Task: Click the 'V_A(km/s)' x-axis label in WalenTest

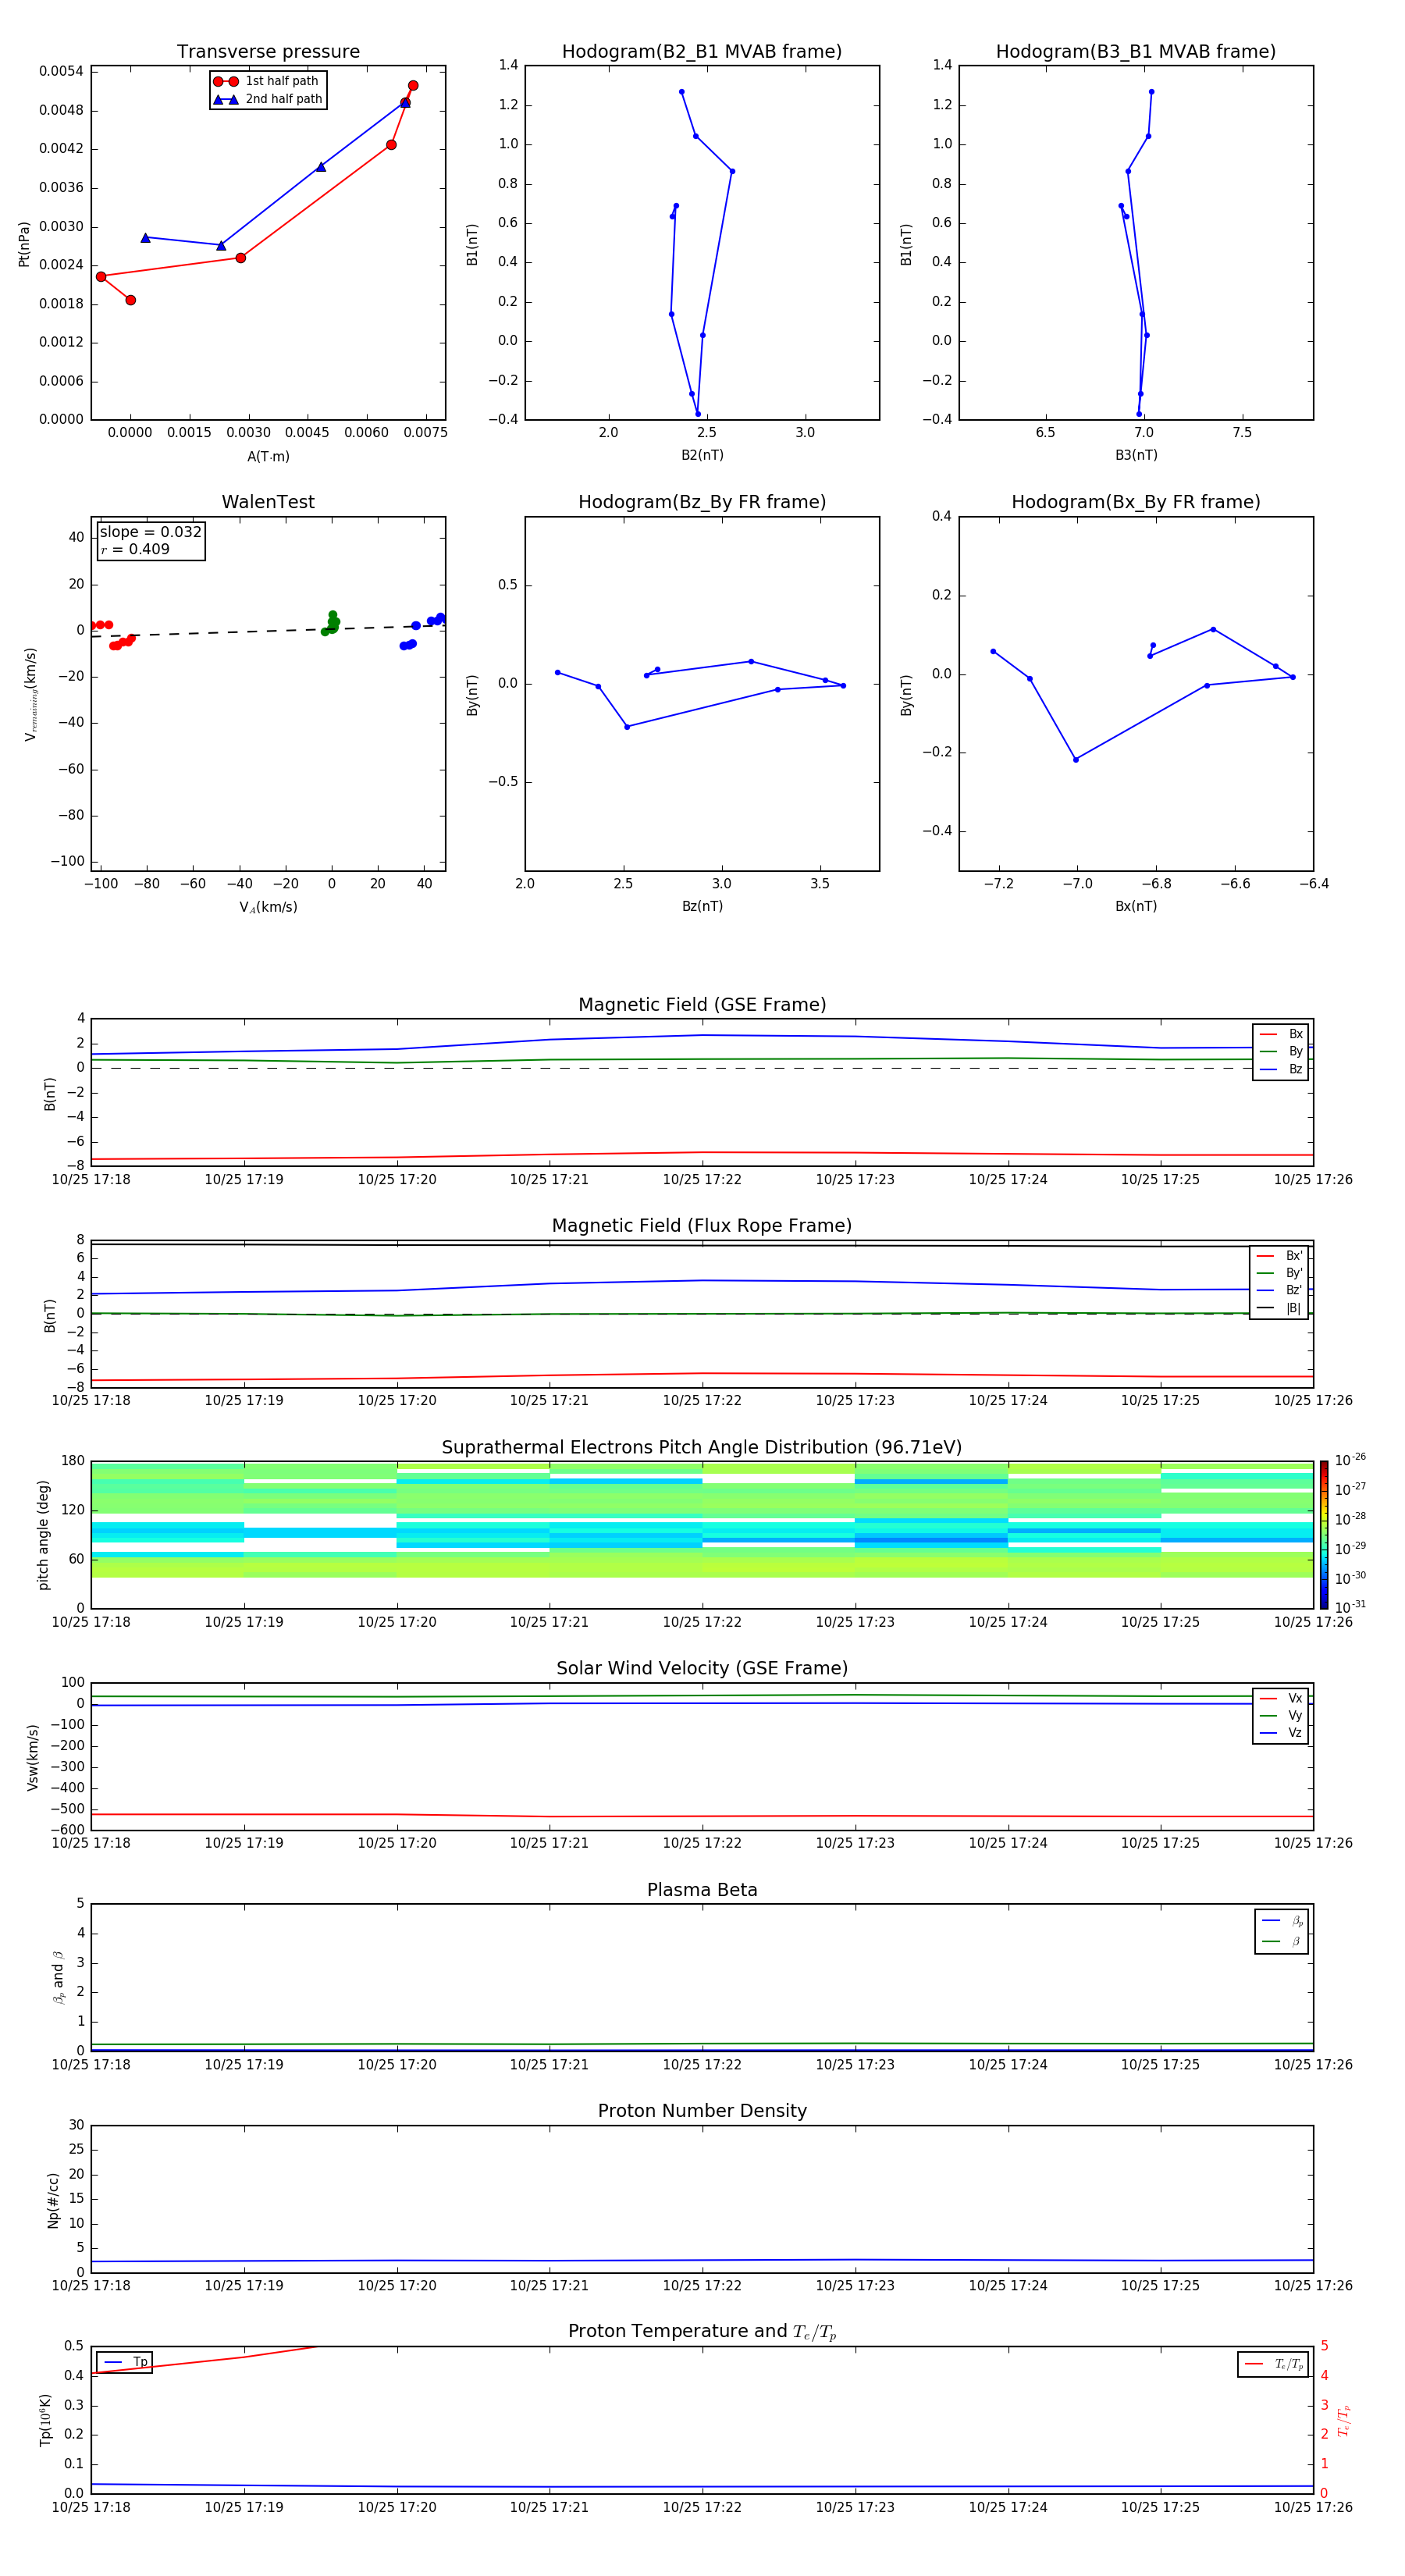Action: pos(268,907)
